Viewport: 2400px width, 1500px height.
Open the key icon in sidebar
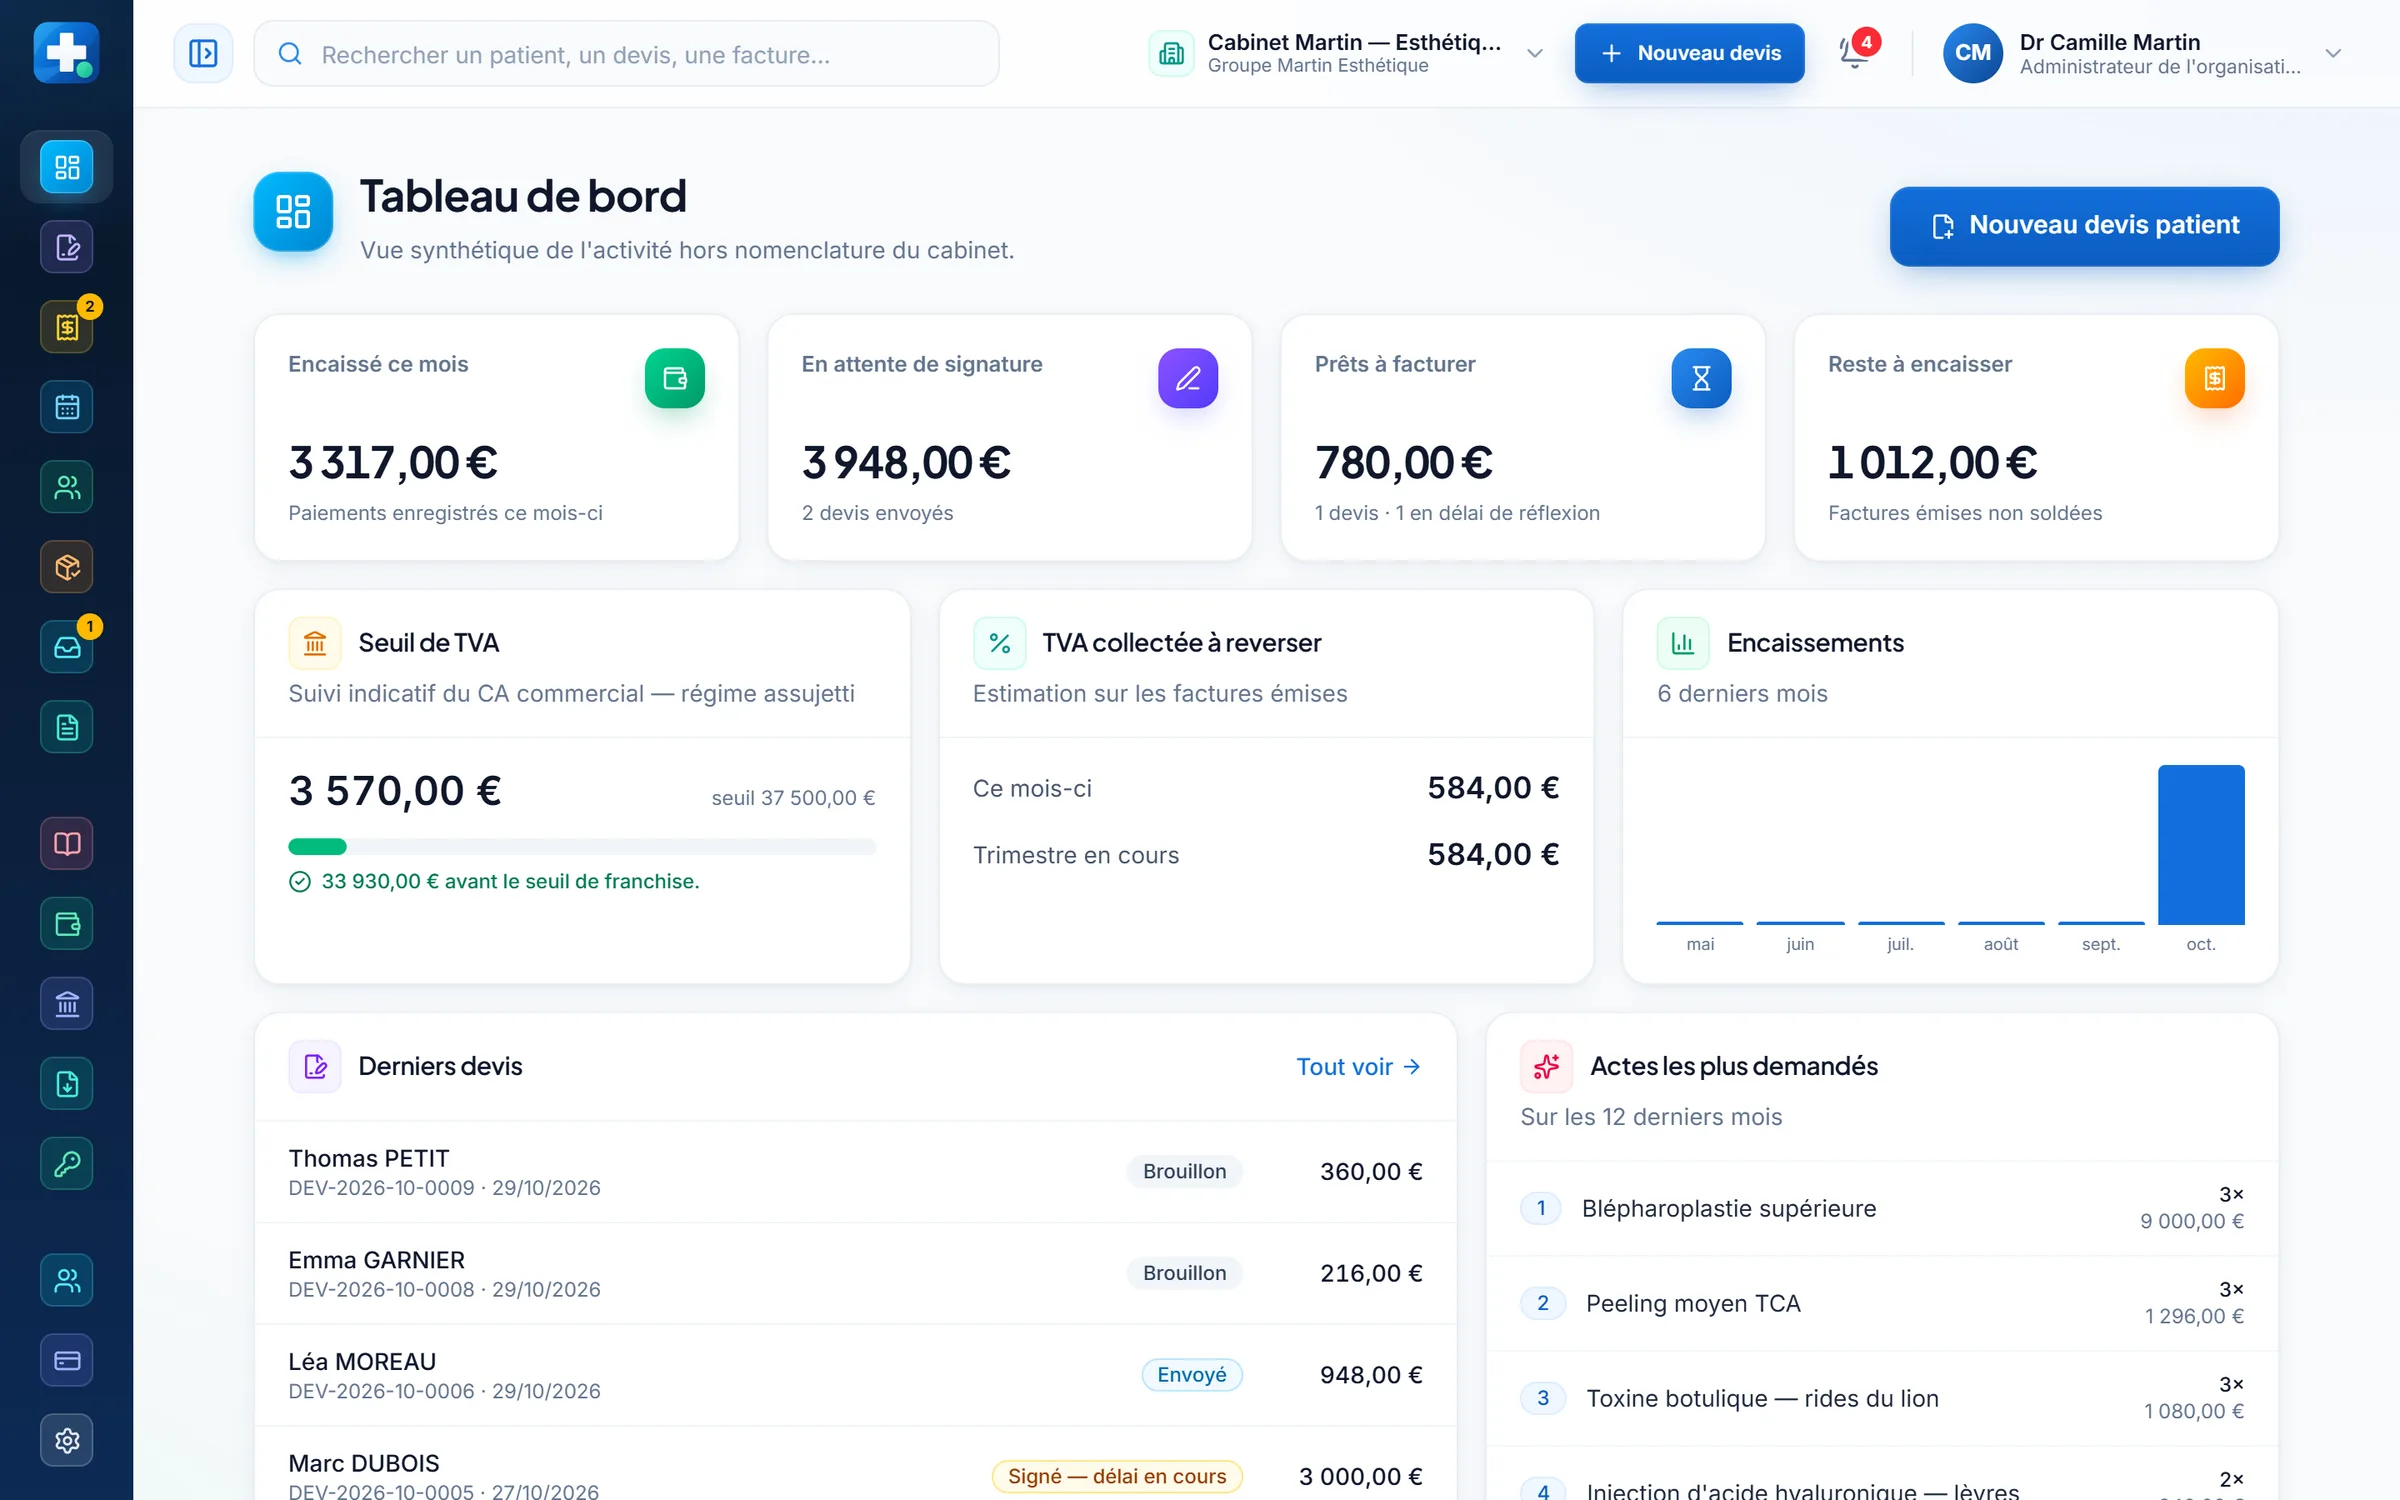tap(67, 1163)
